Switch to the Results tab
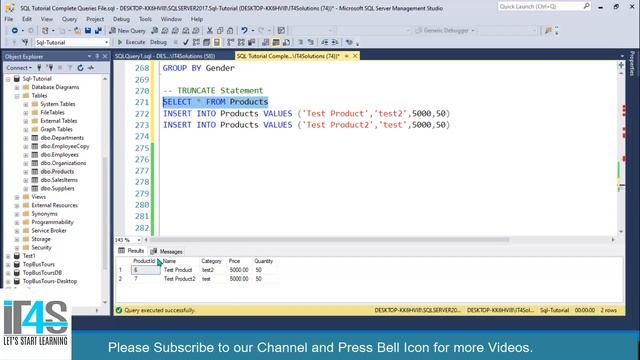The height and width of the screenshot is (360, 640). [x=131, y=251]
